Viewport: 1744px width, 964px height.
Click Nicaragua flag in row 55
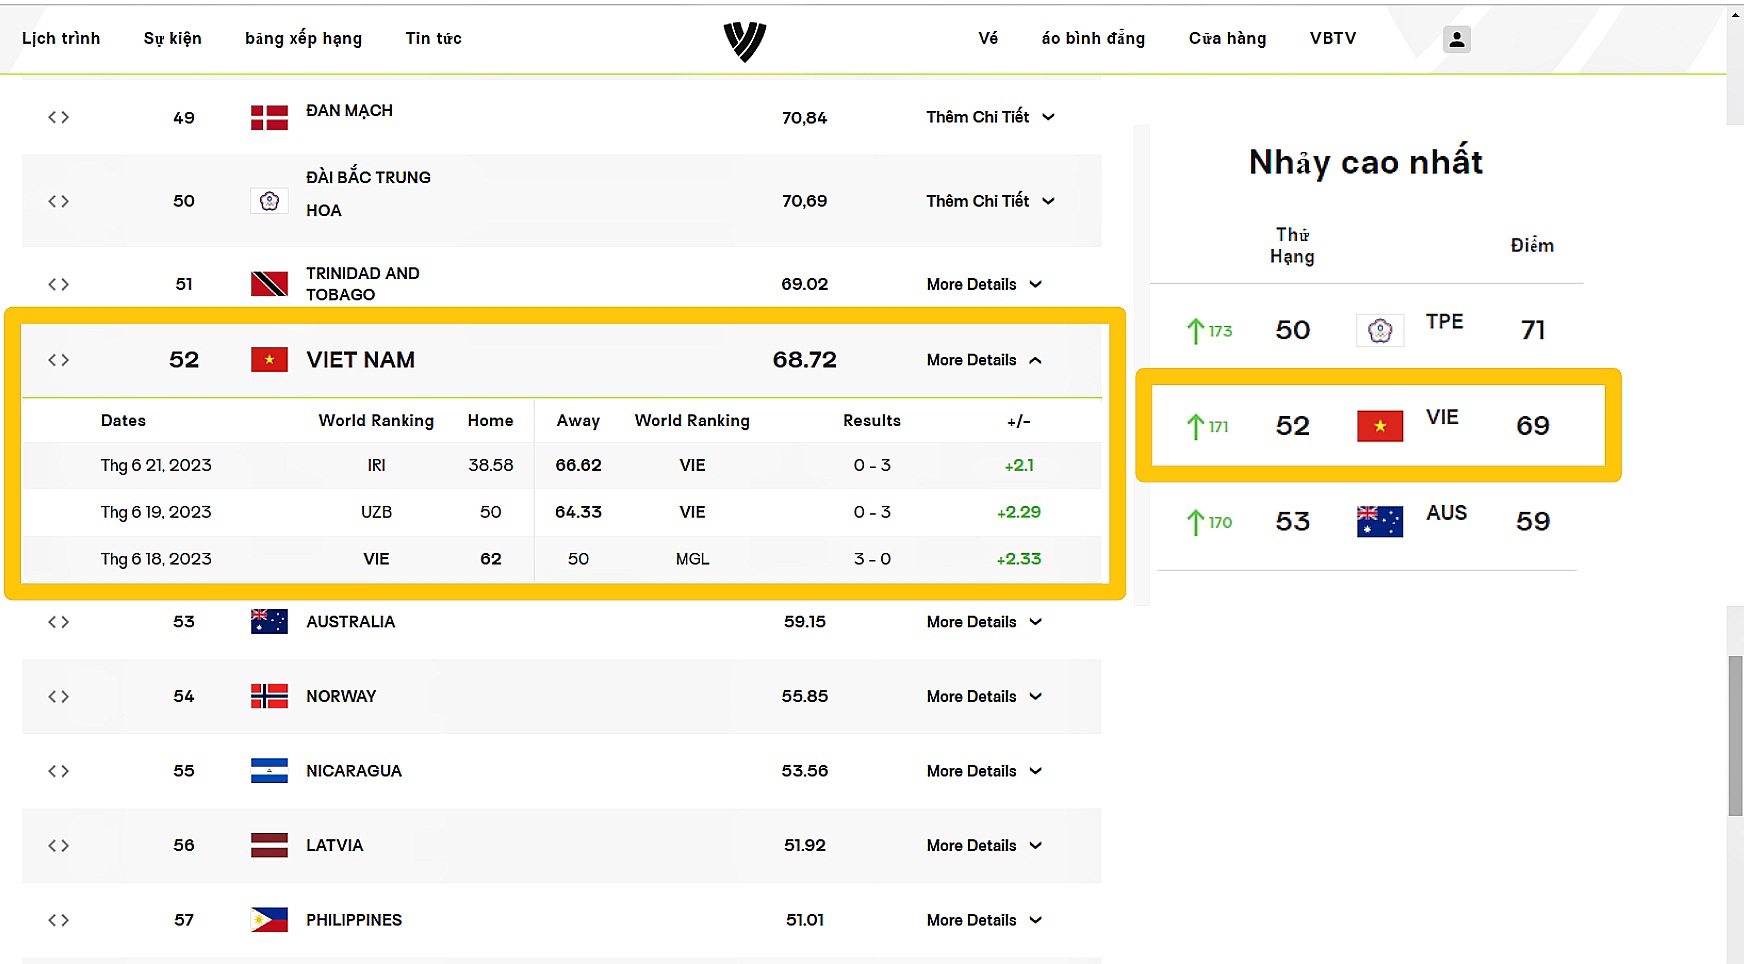(269, 771)
